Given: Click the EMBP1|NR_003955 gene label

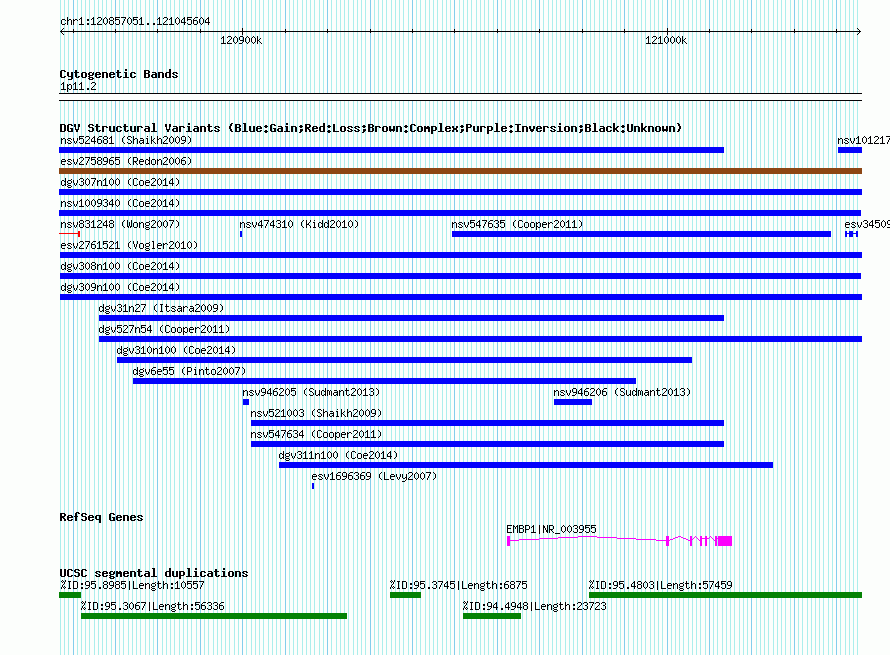Looking at the screenshot, I should pos(551,529).
